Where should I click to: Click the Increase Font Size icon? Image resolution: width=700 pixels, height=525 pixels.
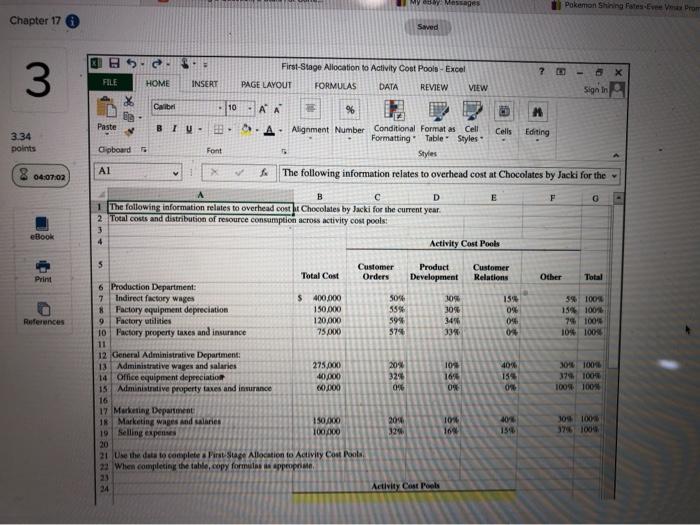pos(263,108)
